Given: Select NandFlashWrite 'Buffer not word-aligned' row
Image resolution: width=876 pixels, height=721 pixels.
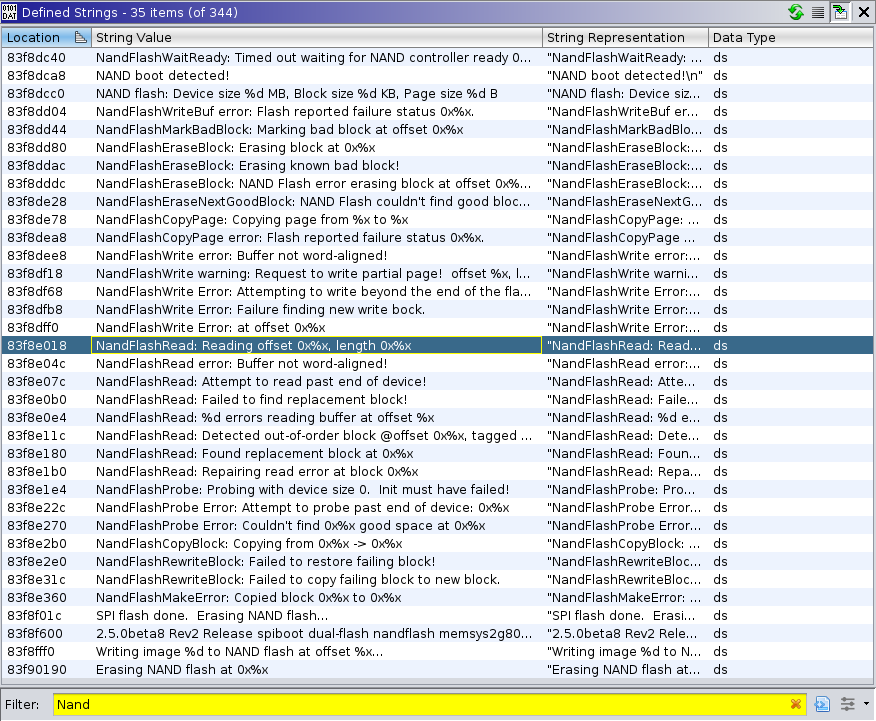Looking at the screenshot, I should 437,255.
